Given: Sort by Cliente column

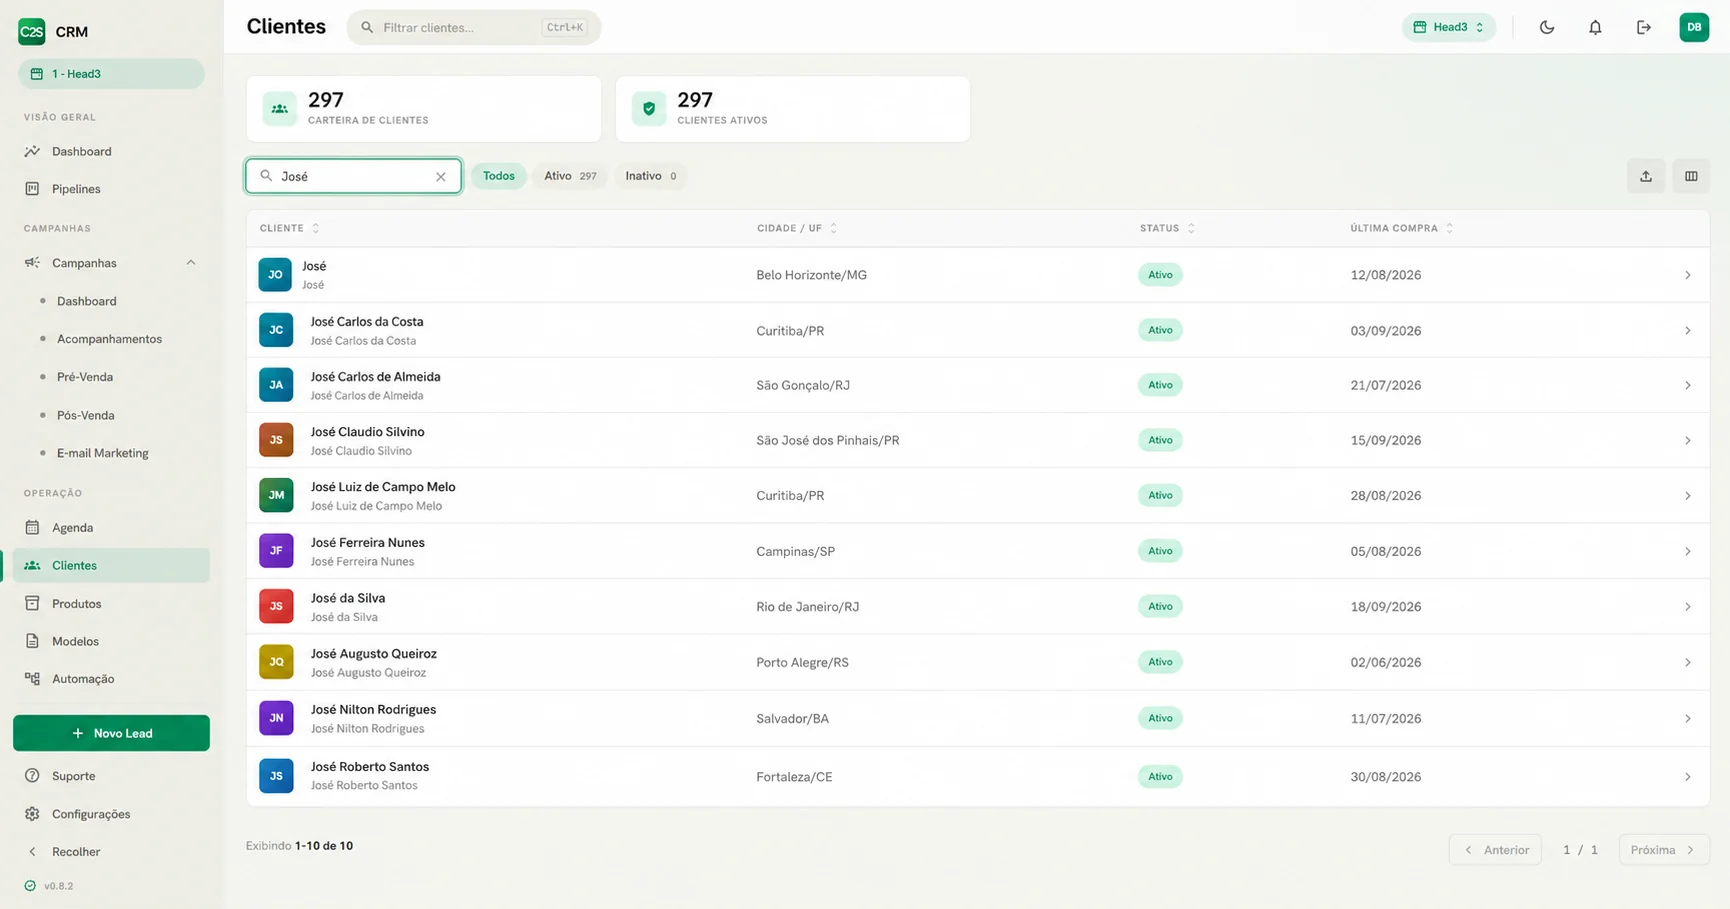Looking at the screenshot, I should [x=290, y=228].
